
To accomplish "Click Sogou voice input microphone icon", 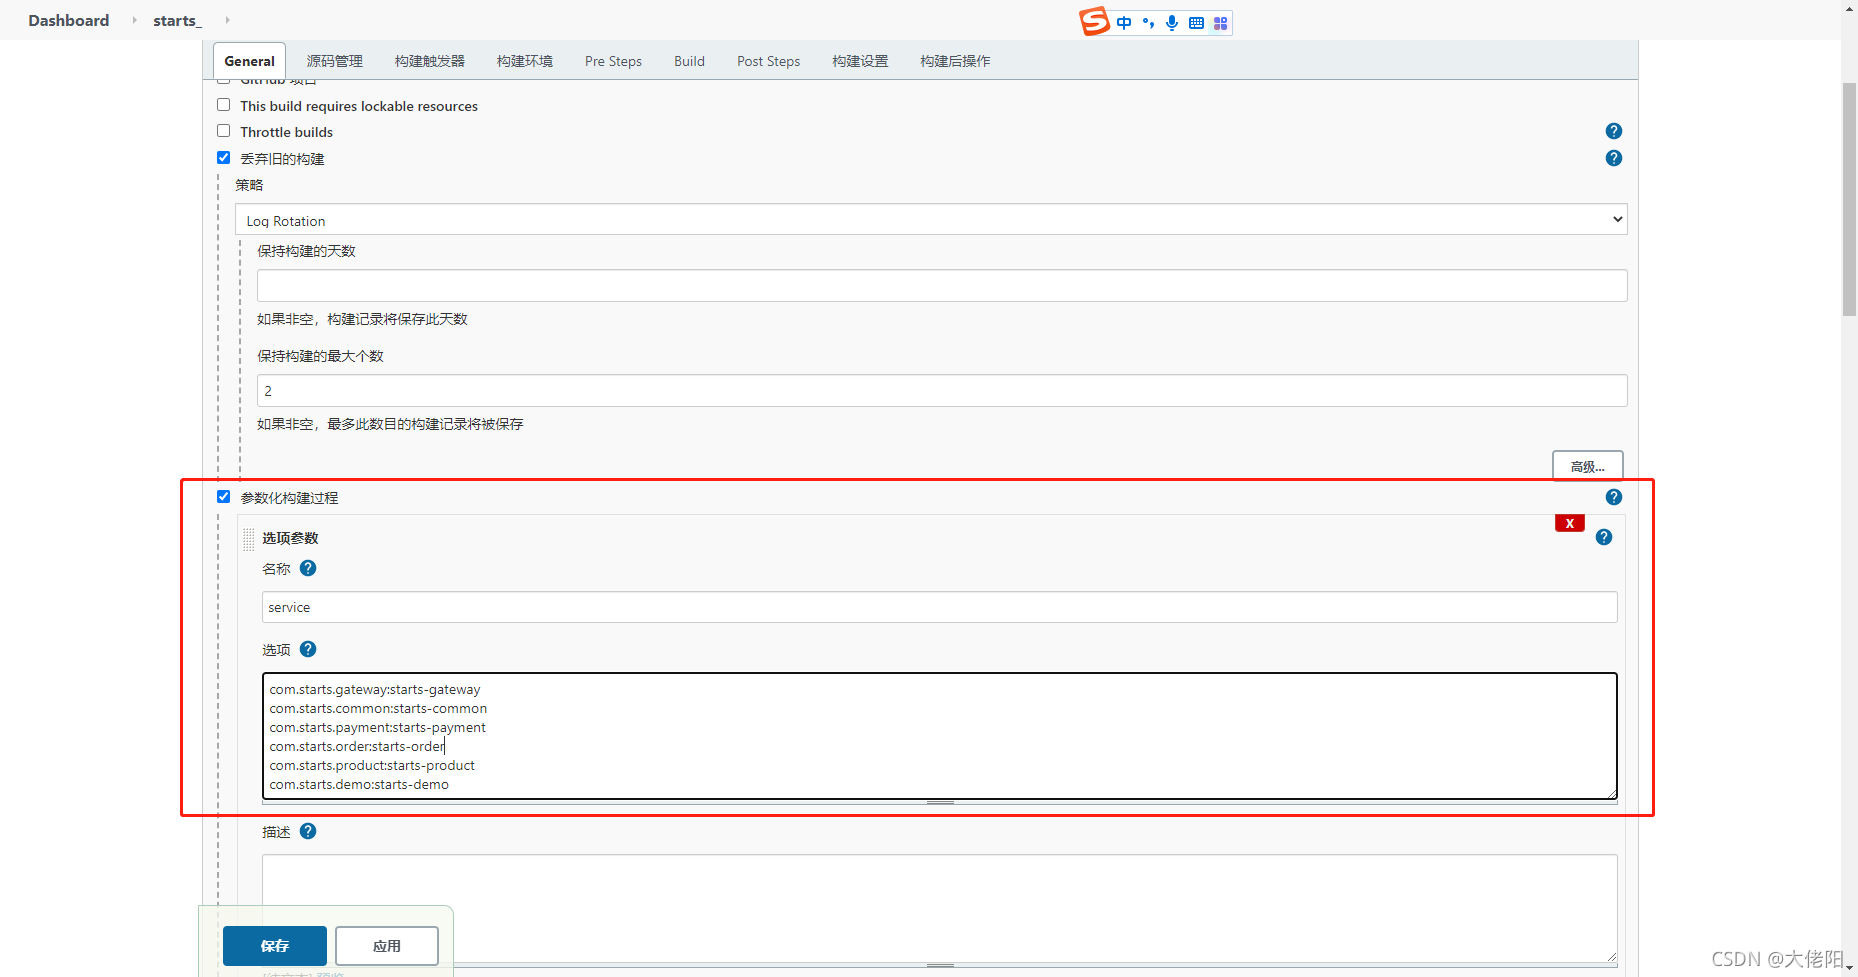I will point(1172,23).
